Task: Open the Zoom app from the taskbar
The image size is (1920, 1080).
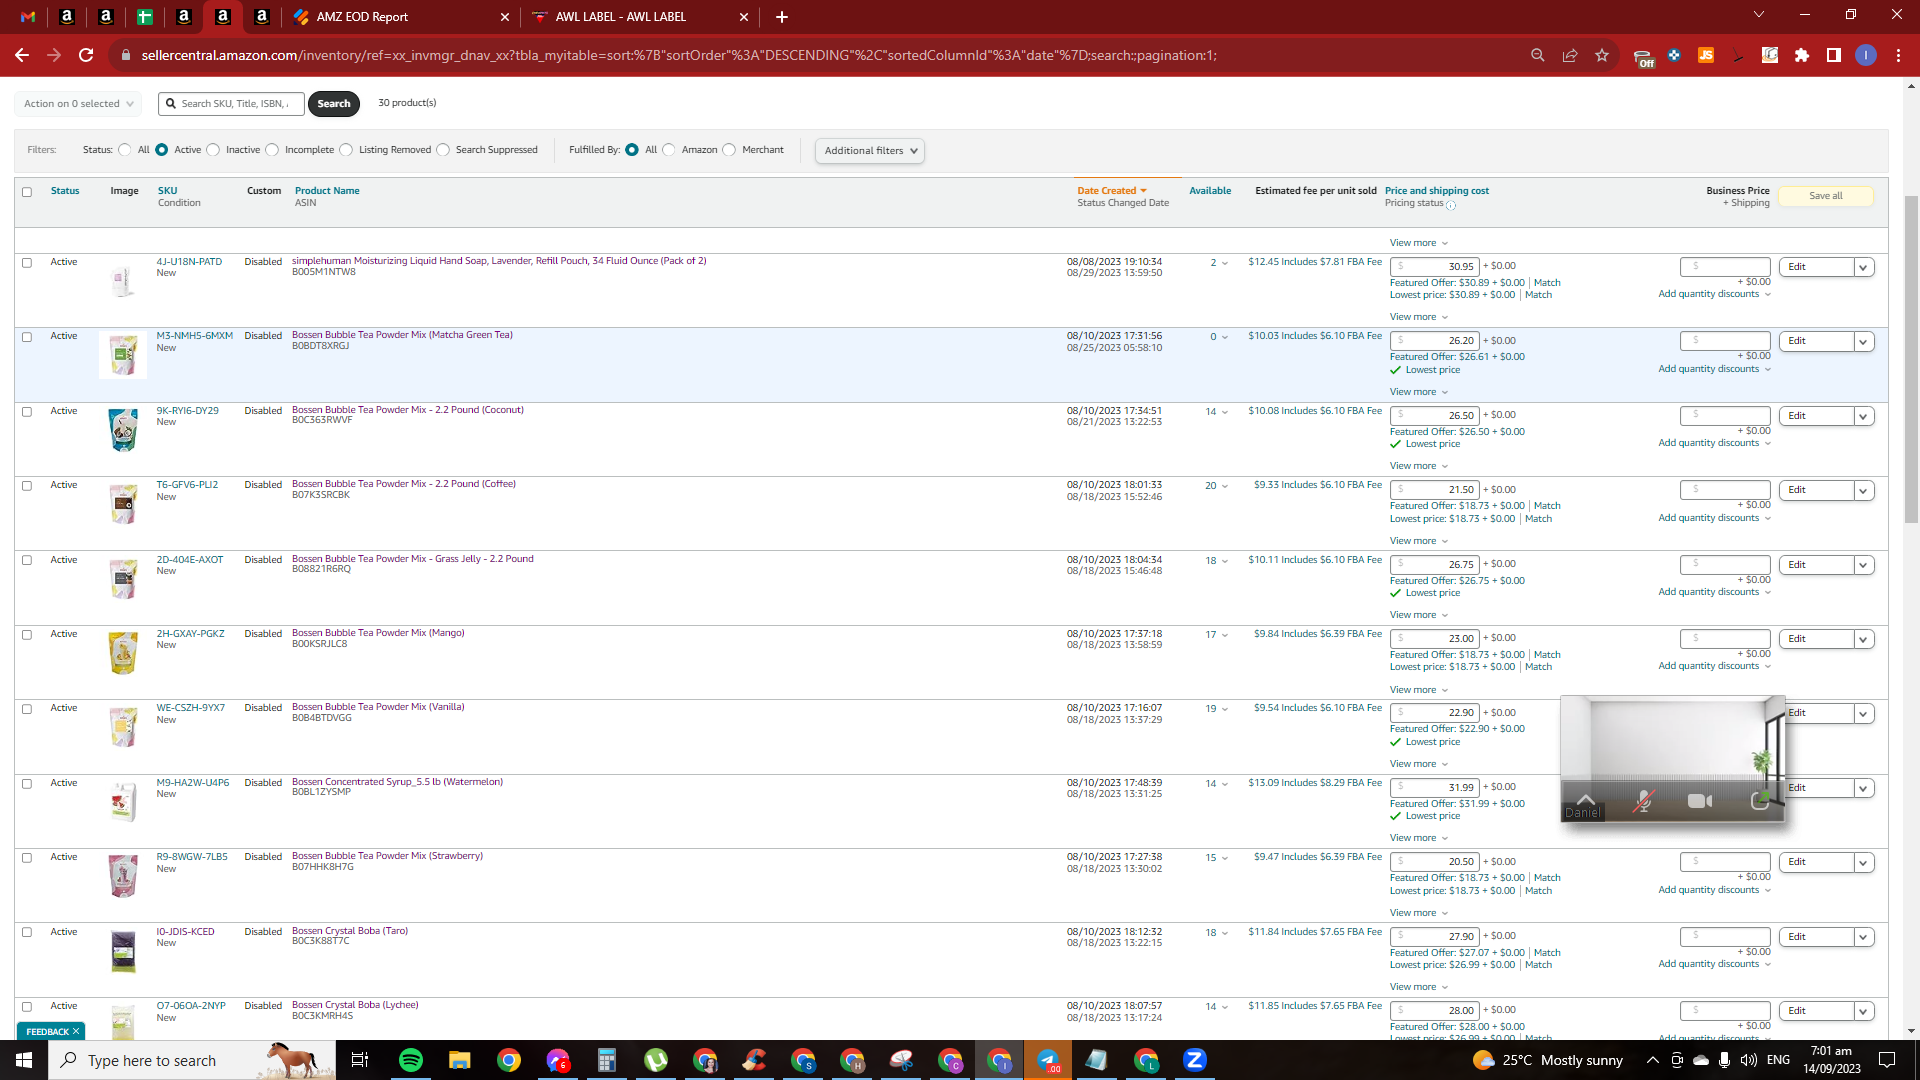Action: pyautogui.click(x=1195, y=1060)
